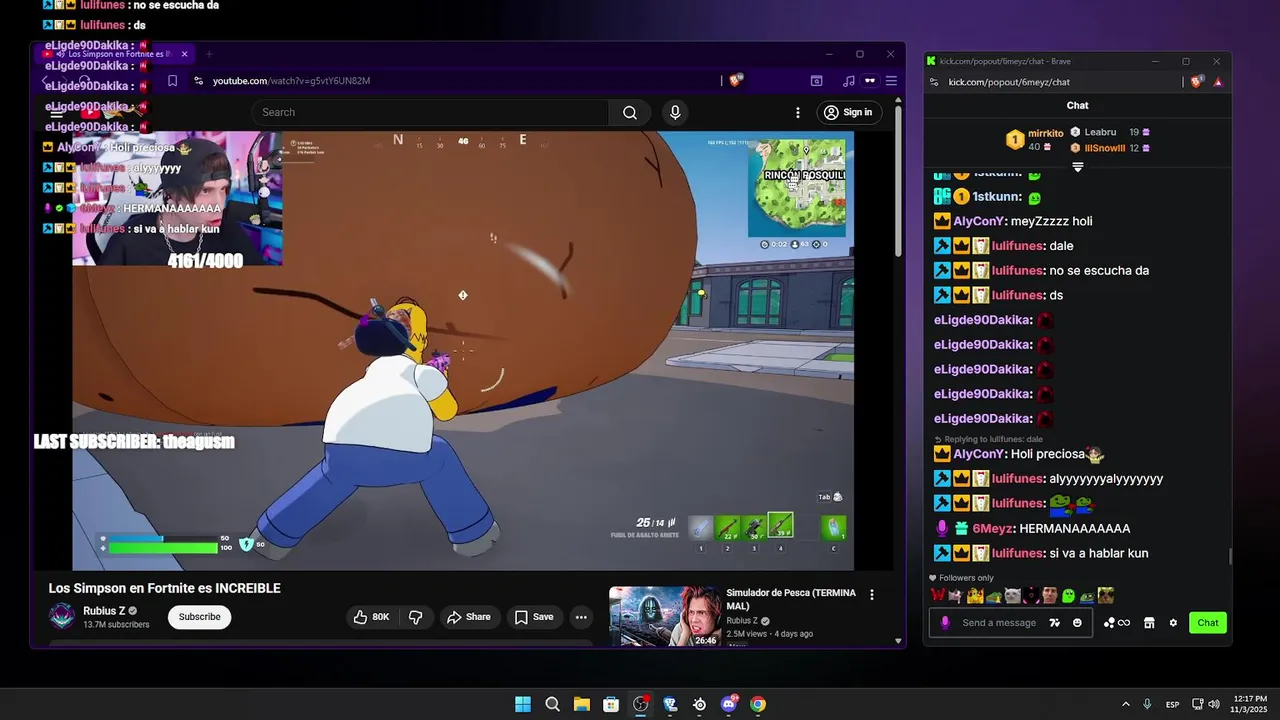The width and height of the screenshot is (1280, 720).
Task: Click Brave Shields icon in YouTube window
Action: [x=736, y=81]
